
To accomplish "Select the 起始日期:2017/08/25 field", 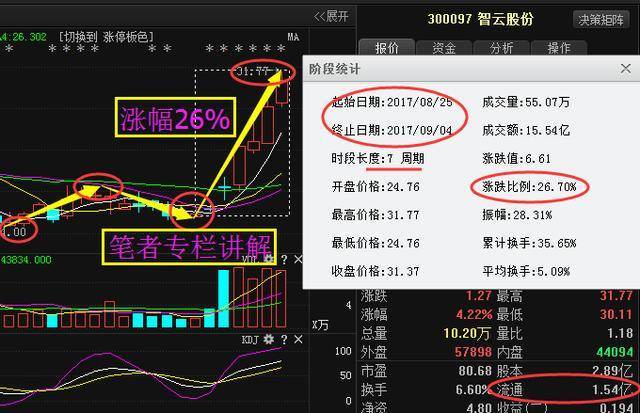I will click(392, 102).
